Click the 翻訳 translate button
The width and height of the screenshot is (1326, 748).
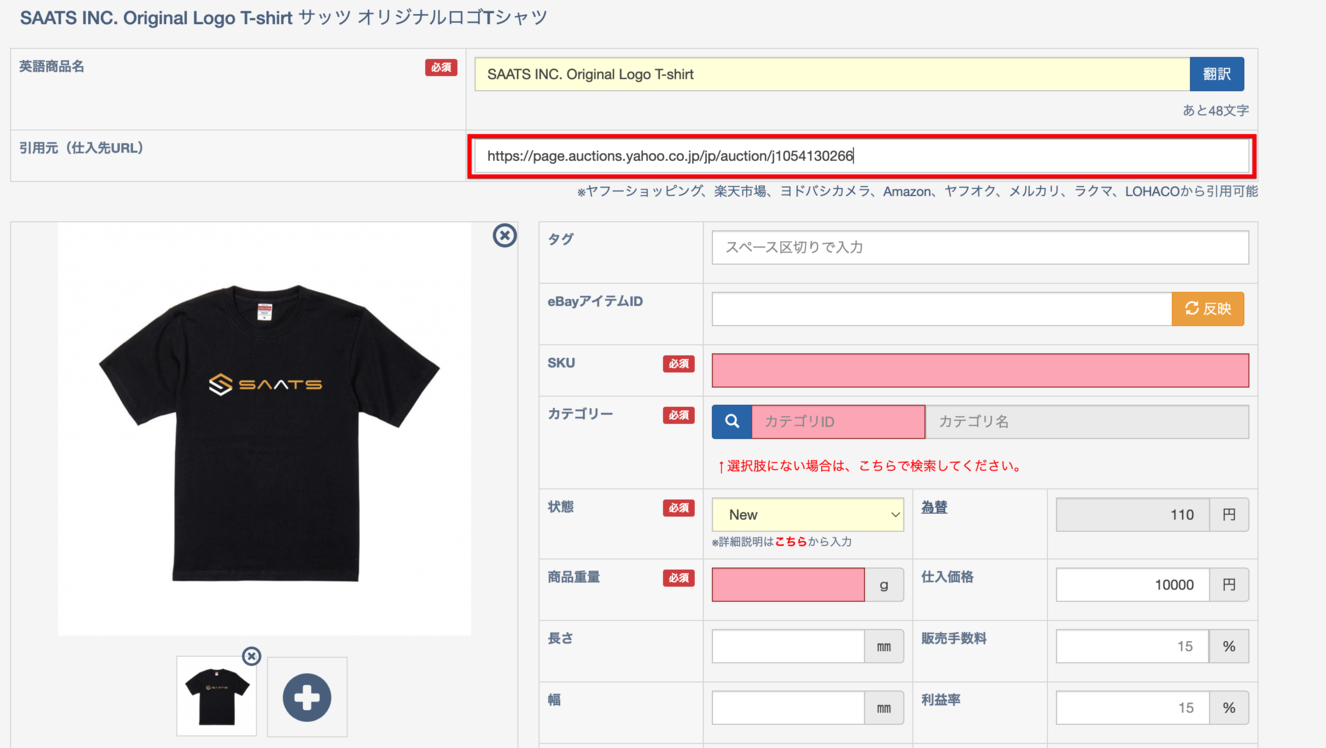1216,74
